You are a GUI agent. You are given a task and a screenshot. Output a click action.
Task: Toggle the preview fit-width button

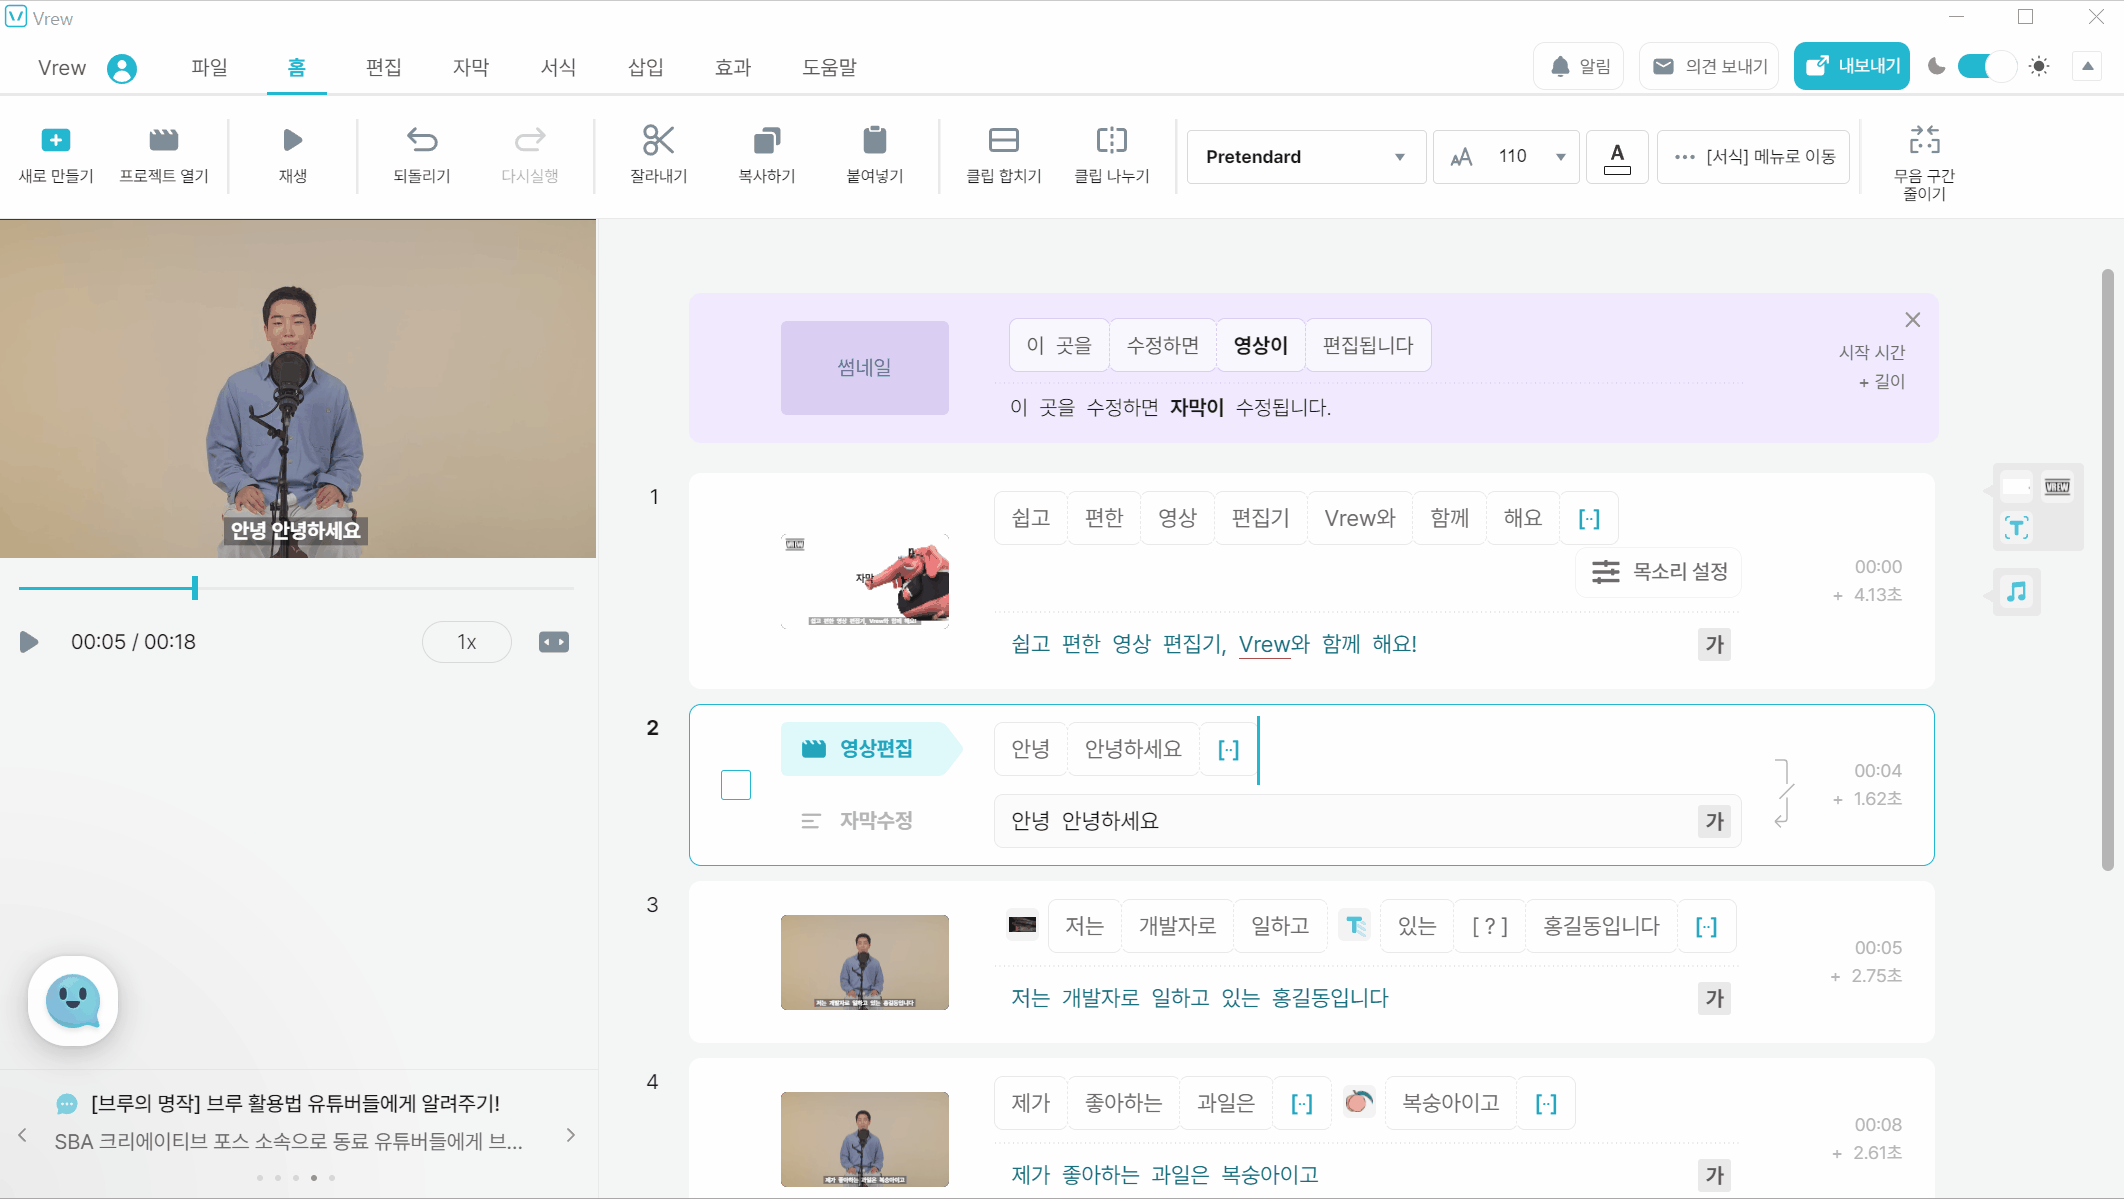(554, 642)
